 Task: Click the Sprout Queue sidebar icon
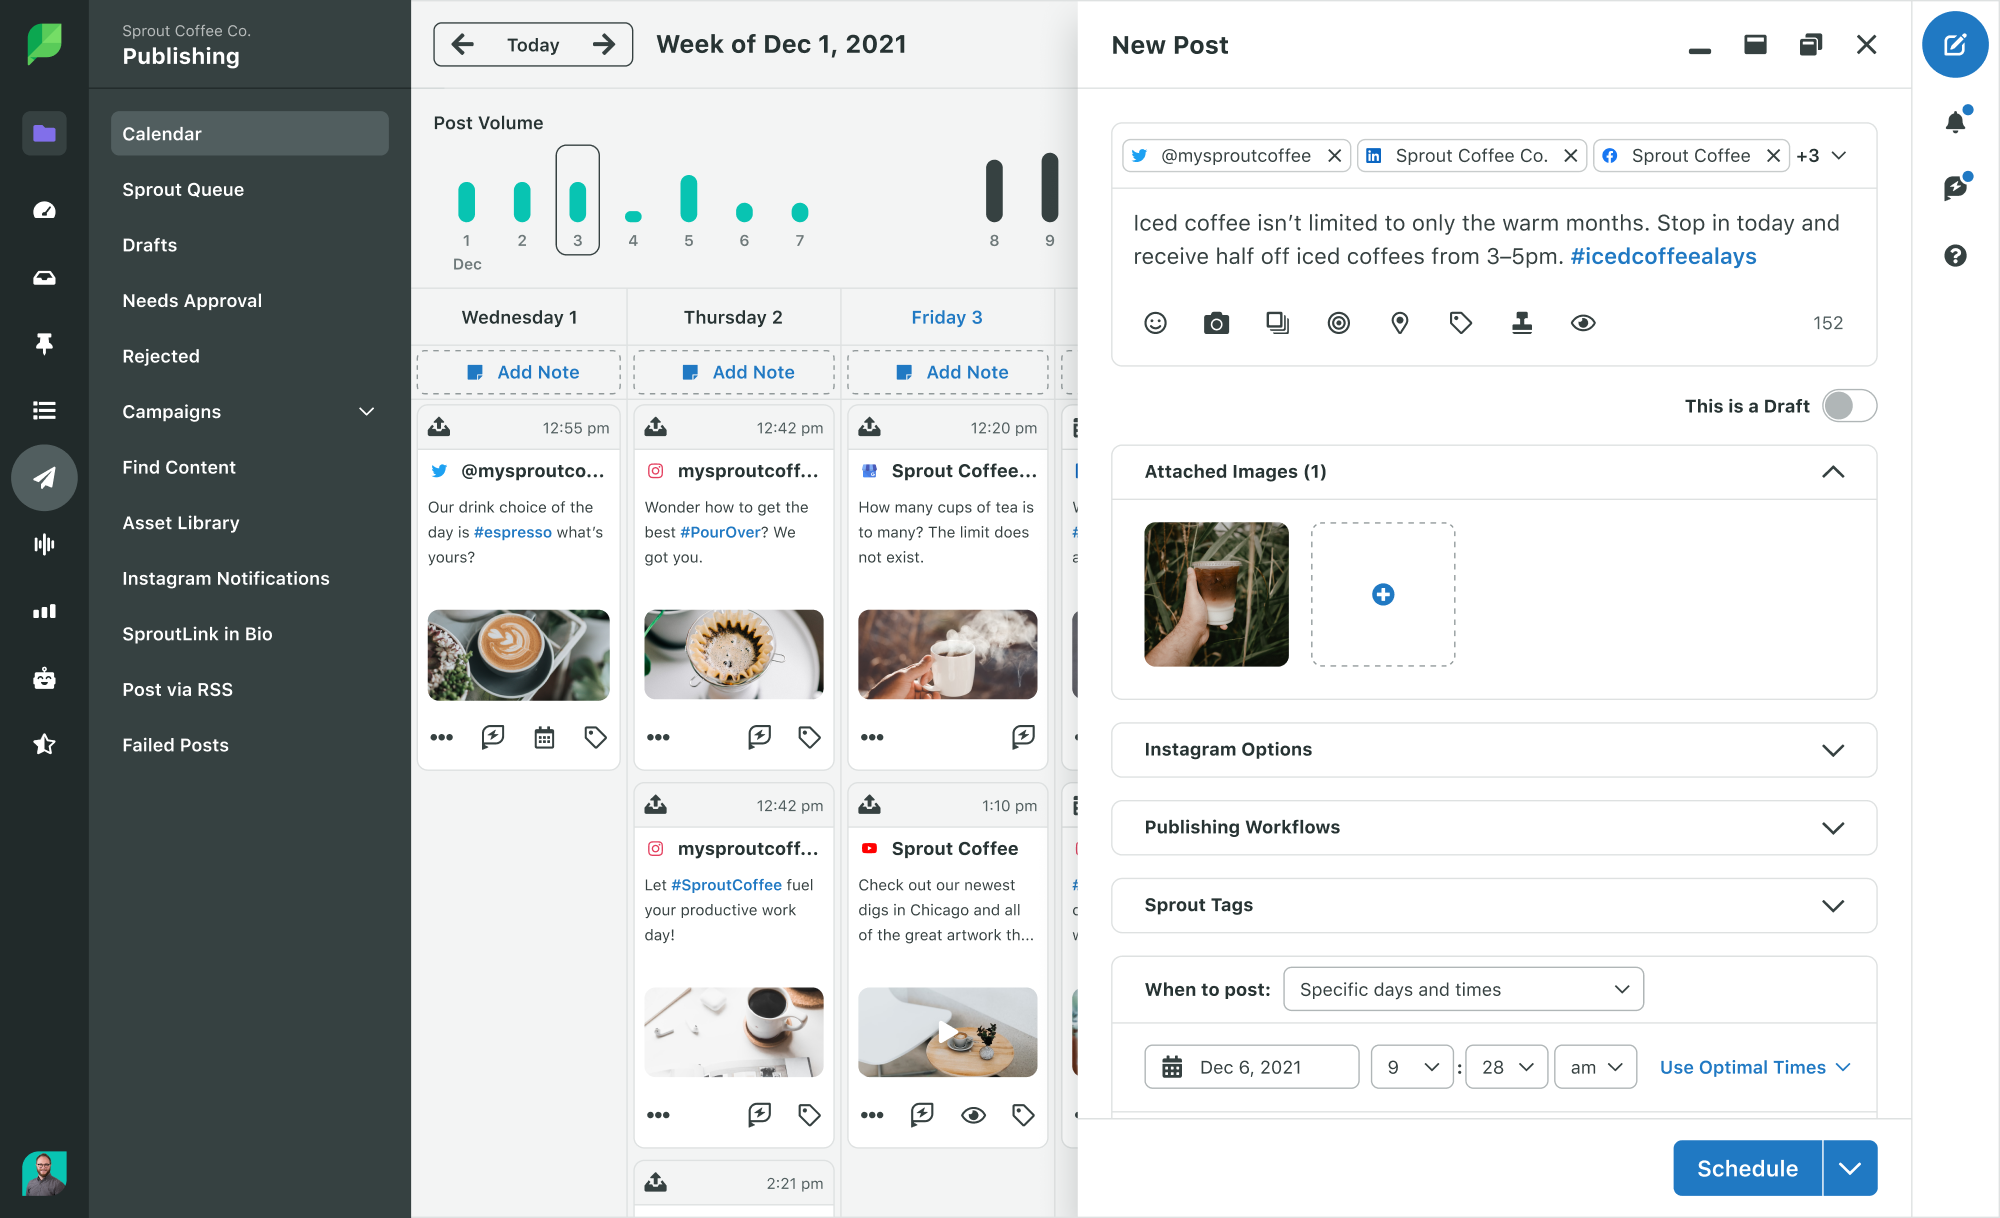tap(183, 188)
